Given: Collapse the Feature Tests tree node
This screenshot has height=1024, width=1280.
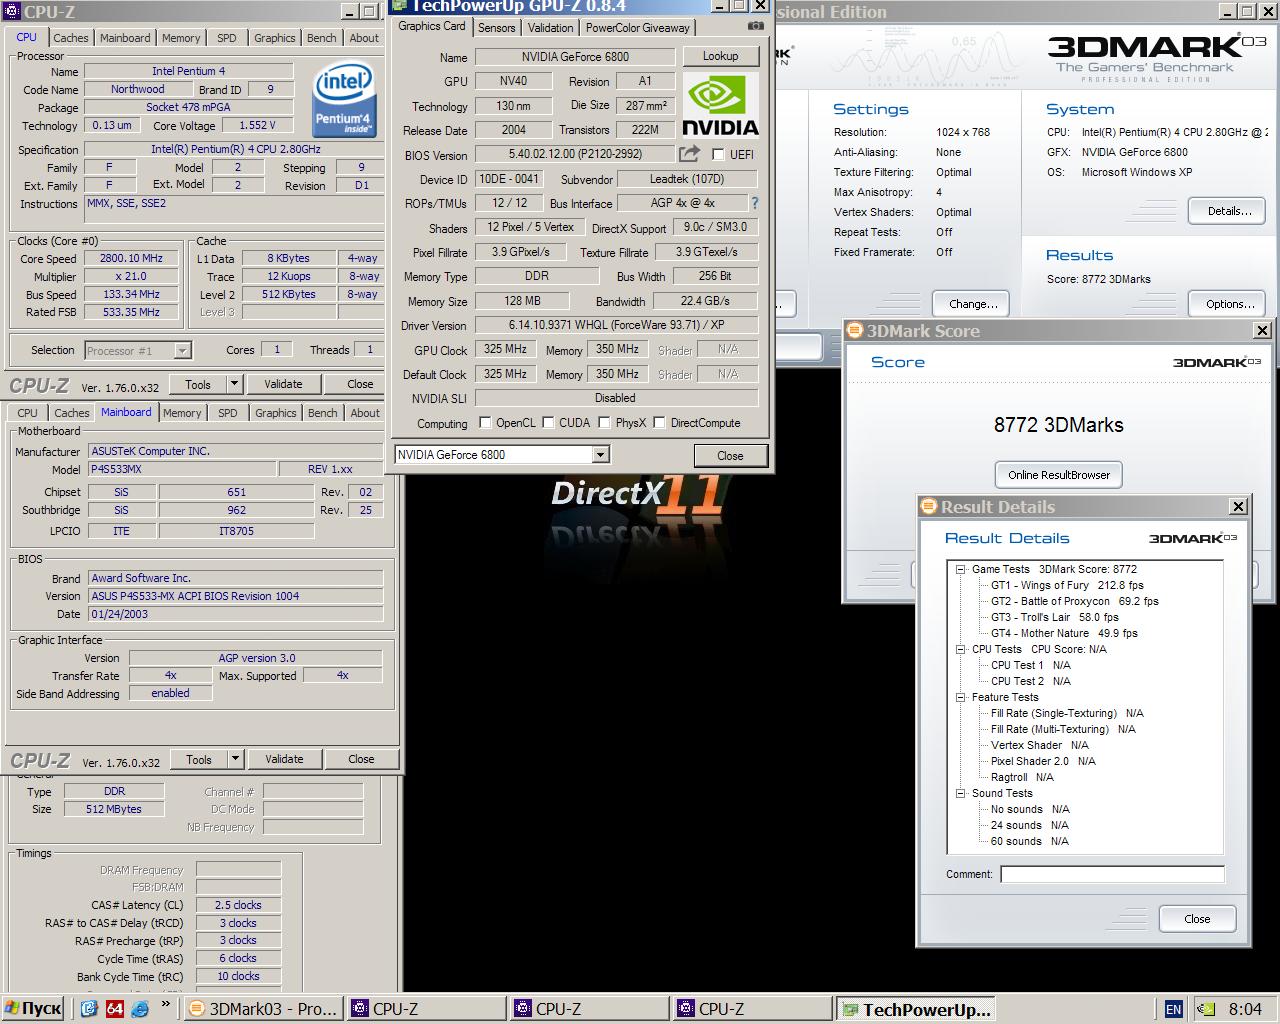Looking at the screenshot, I should click(960, 697).
